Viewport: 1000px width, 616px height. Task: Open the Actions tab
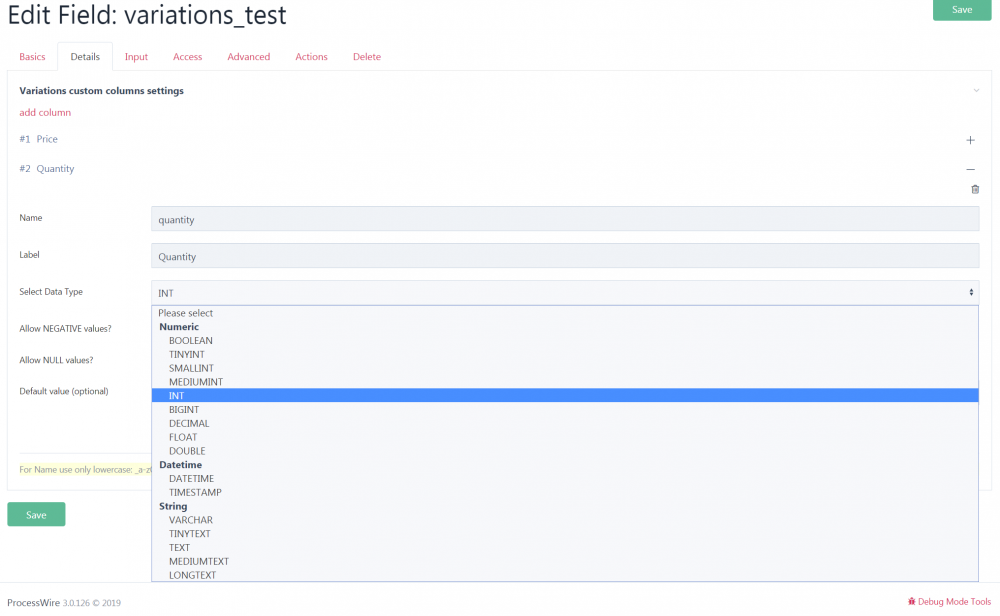[311, 57]
